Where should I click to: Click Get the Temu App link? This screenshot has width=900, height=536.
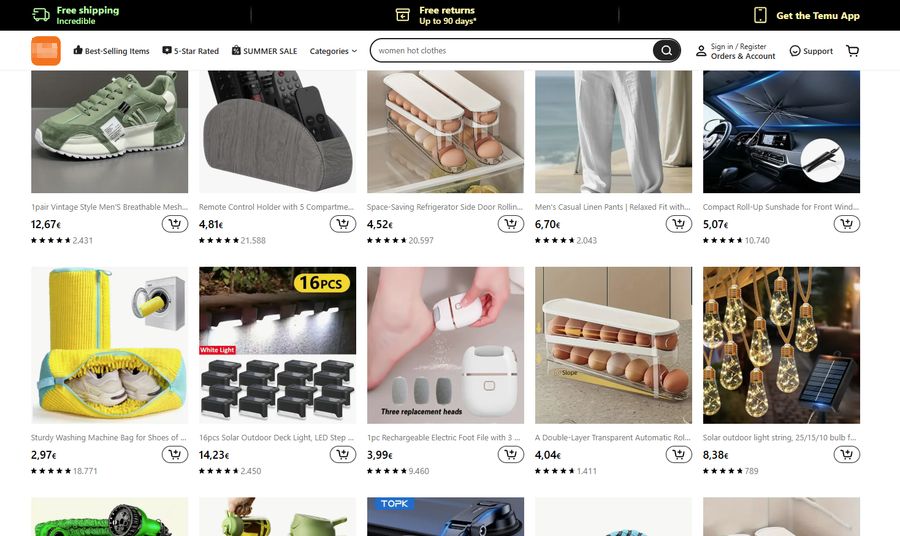806,15
